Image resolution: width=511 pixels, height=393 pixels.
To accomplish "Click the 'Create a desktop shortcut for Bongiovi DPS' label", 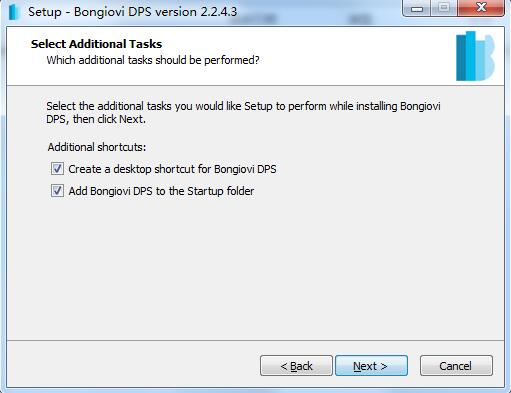I will point(172,169).
